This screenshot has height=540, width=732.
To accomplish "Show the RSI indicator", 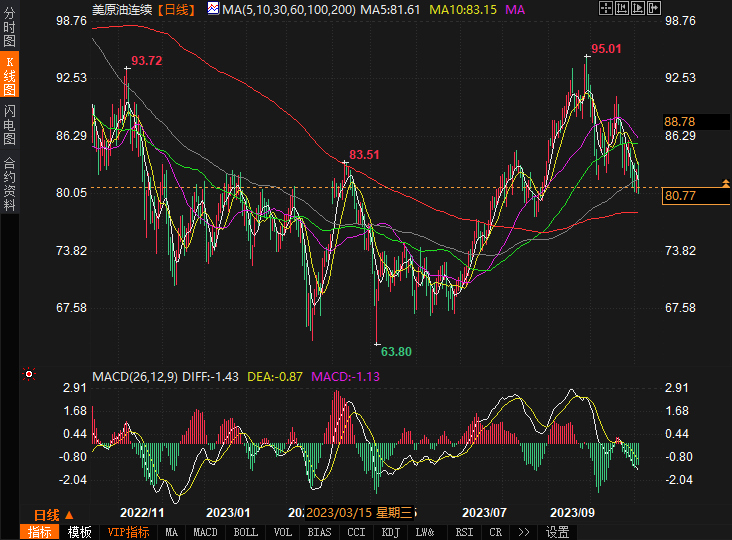I will 464,532.
